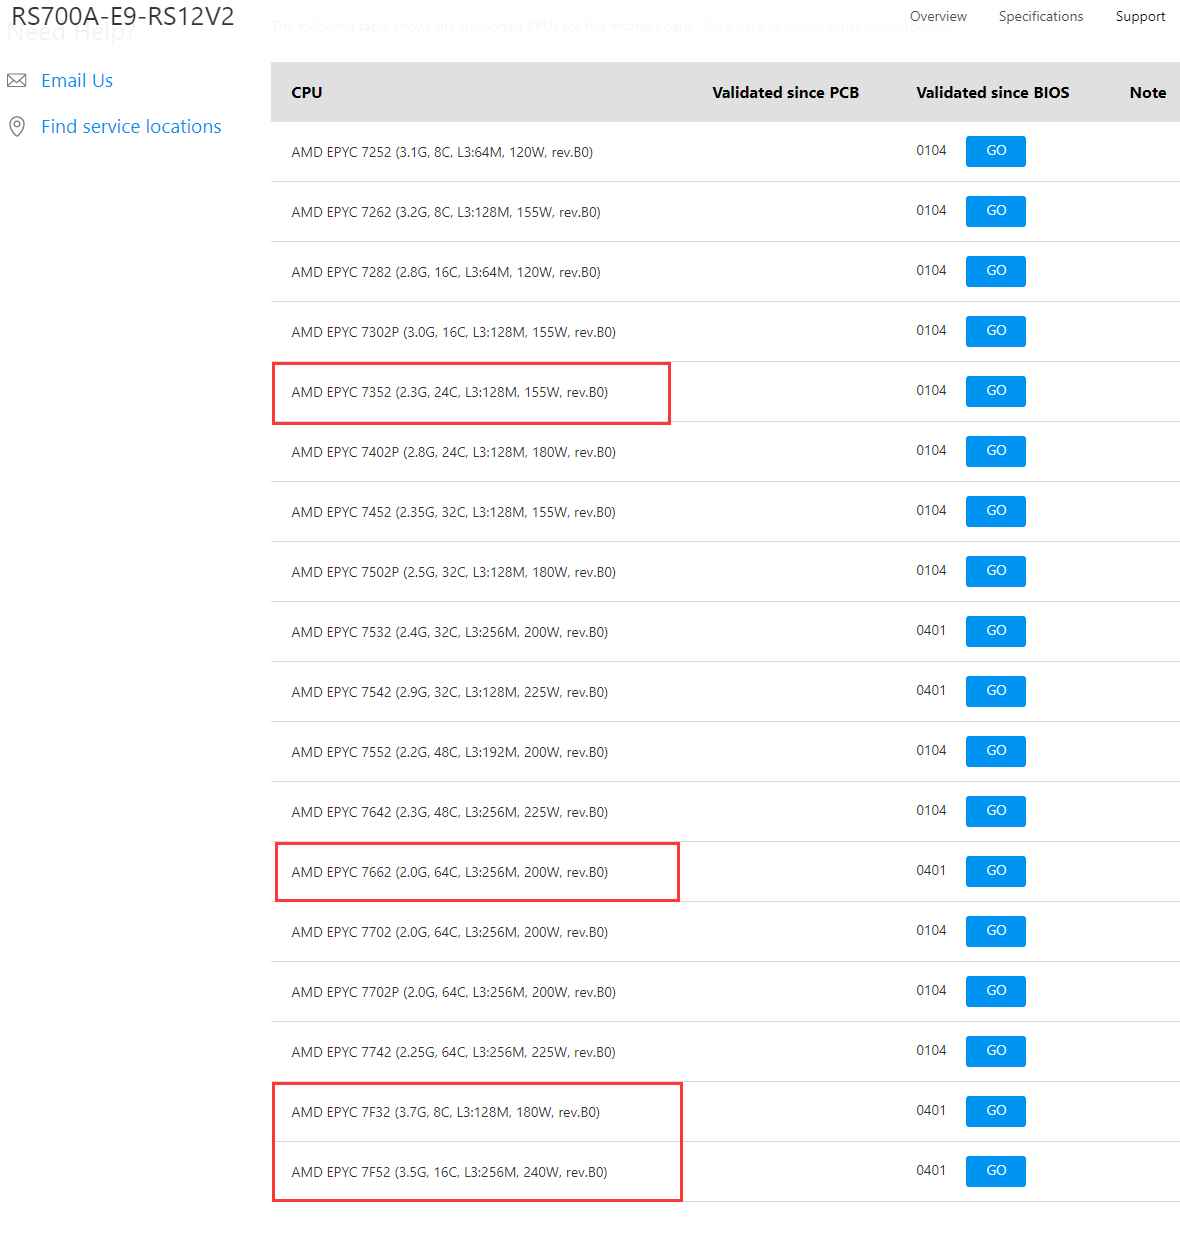The width and height of the screenshot is (1180, 1234).
Task: Select the AMD EPYC 7402P CPU name
Action: pos(453,452)
